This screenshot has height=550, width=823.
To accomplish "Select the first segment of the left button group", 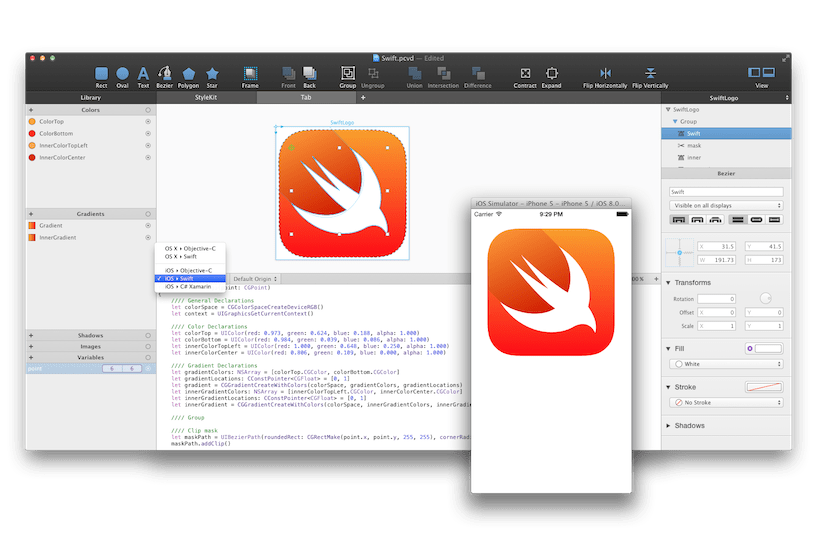I will (679, 220).
